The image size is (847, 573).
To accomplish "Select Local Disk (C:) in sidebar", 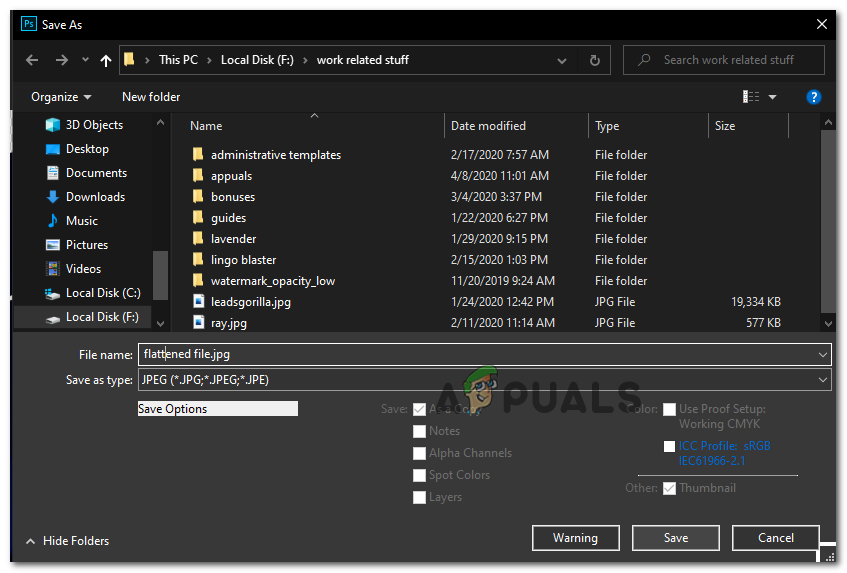I will coord(92,293).
